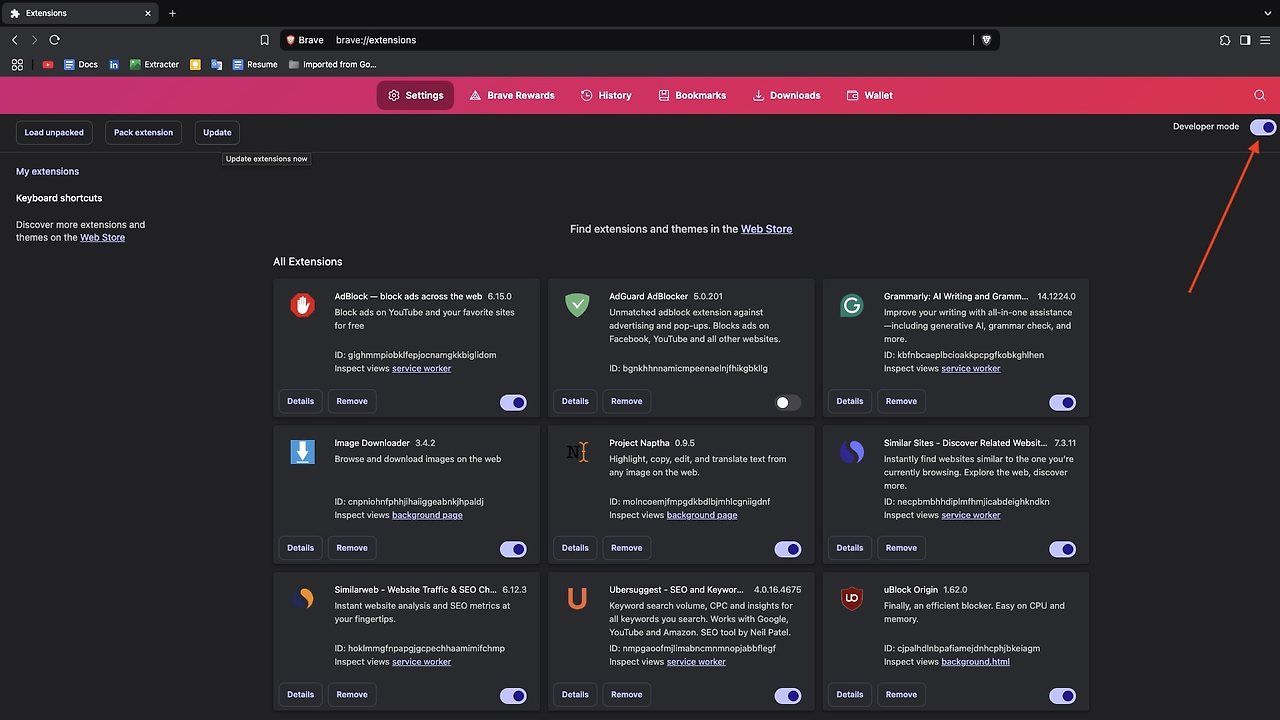The width and height of the screenshot is (1280, 720).
Task: Disable the Project Naptha toggle
Action: pyautogui.click(x=788, y=549)
